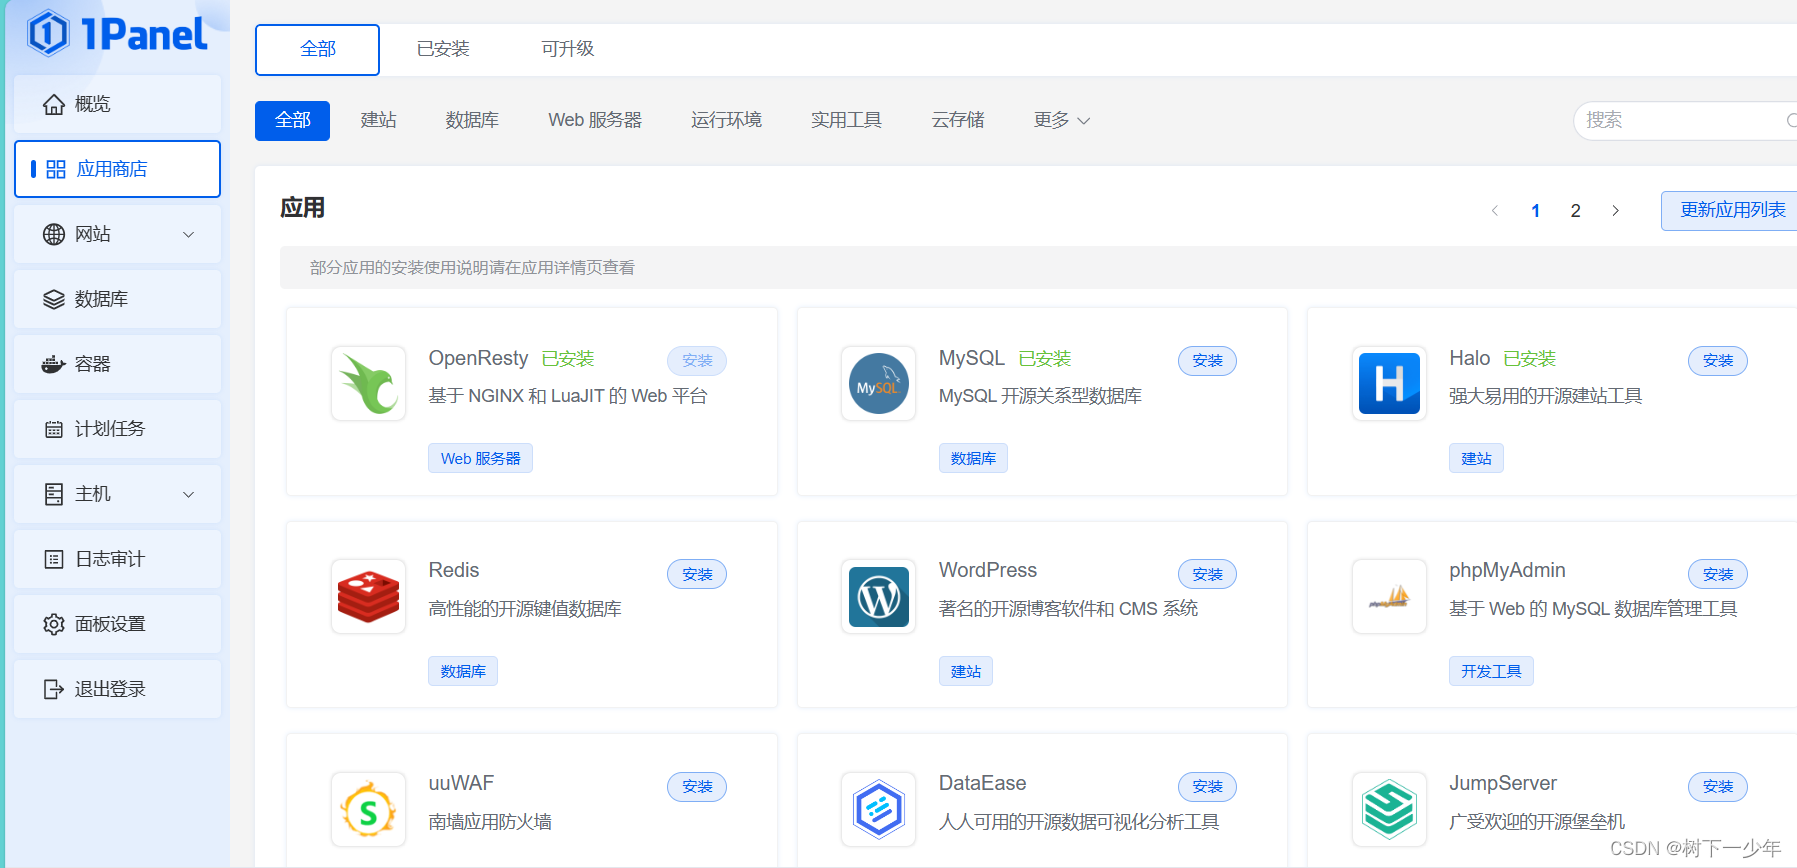1797x868 pixels.
Task: Go to page 2
Action: coord(1575,211)
